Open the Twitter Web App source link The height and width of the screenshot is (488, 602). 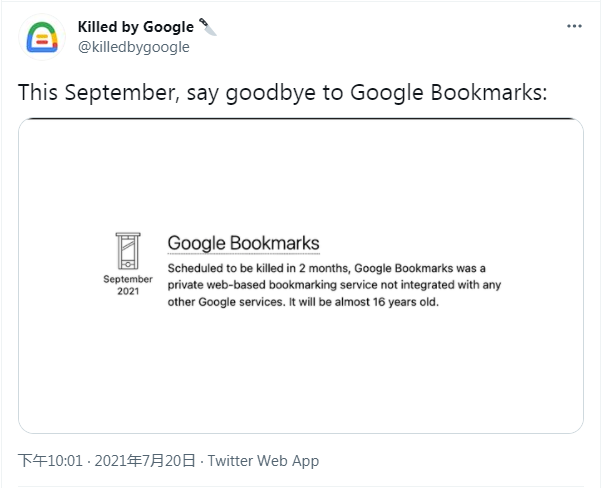coord(262,461)
